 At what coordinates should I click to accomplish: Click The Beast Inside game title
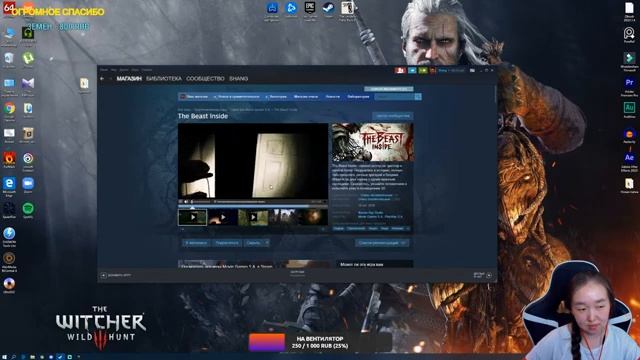point(203,116)
